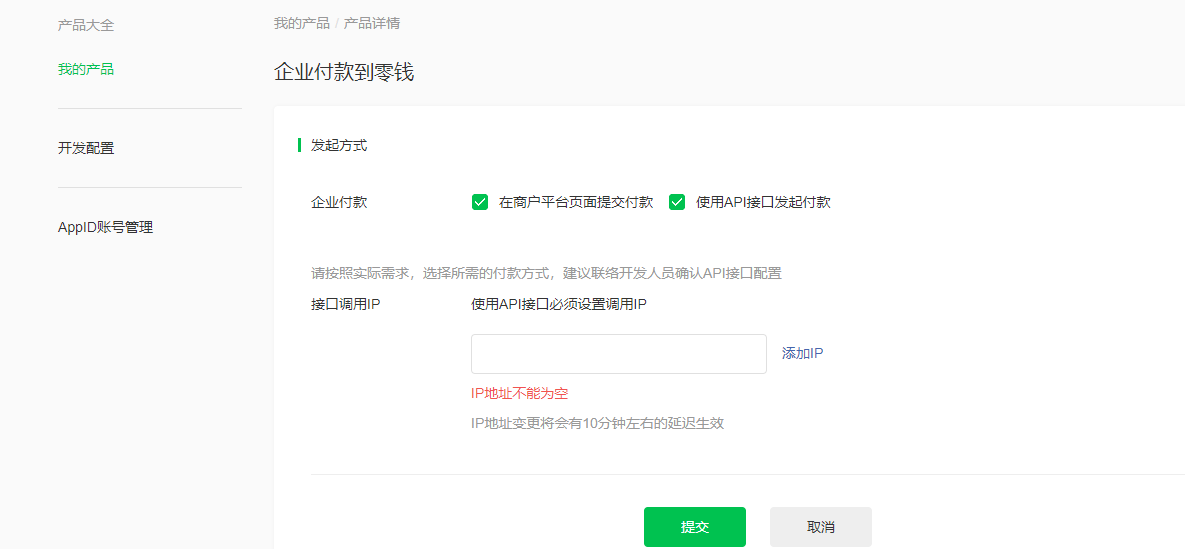The image size is (1185, 549).
Task: Click the 添加IP link
Action: (803, 353)
